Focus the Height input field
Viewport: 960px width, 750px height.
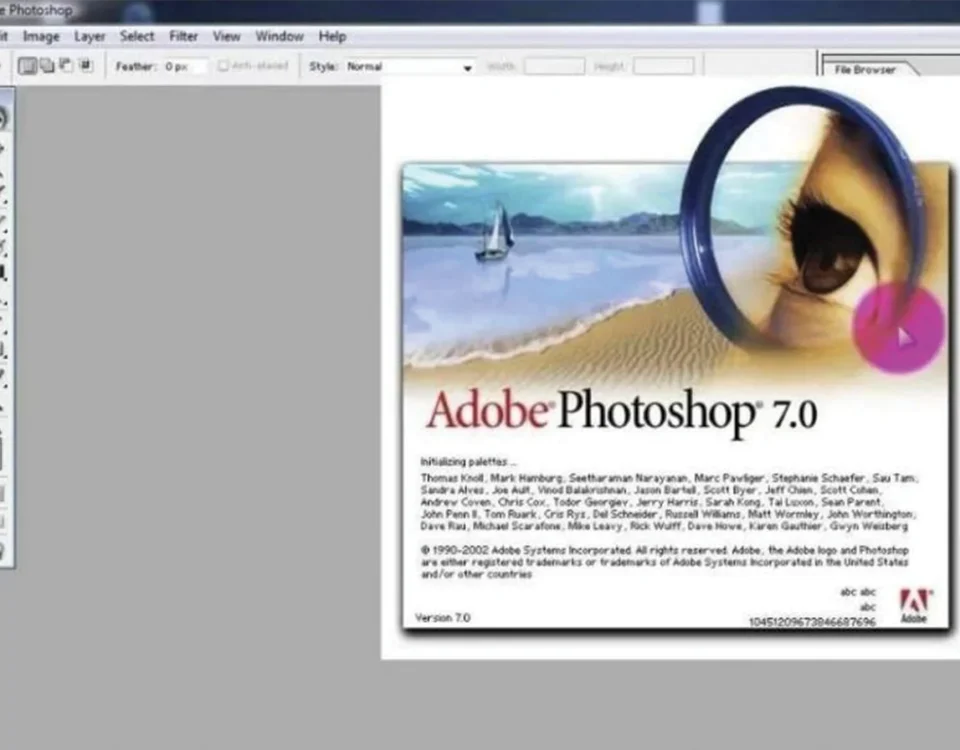click(x=664, y=66)
